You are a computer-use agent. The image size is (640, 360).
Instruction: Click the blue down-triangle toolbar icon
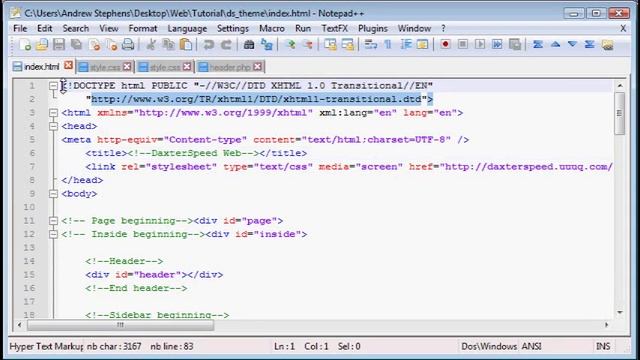(572, 44)
